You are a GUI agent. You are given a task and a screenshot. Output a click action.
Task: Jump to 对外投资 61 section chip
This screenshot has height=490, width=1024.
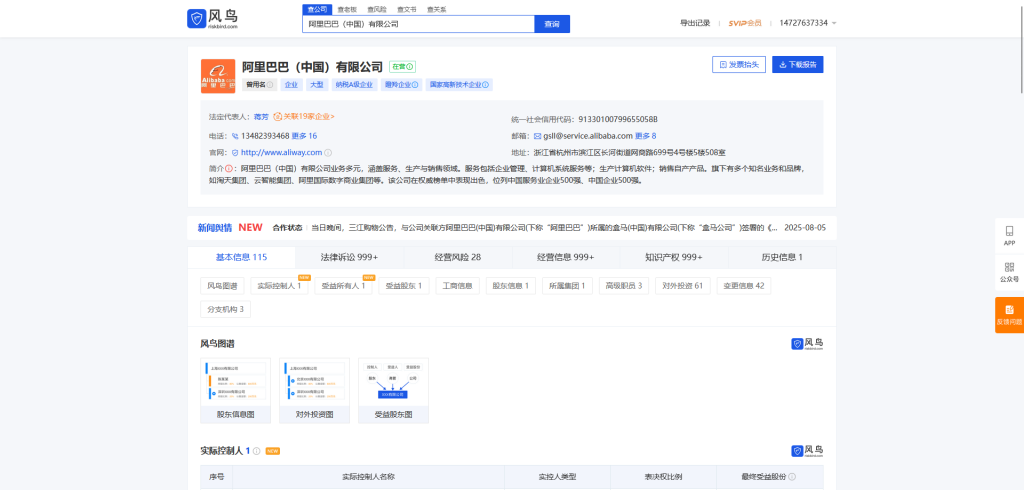(x=682, y=286)
